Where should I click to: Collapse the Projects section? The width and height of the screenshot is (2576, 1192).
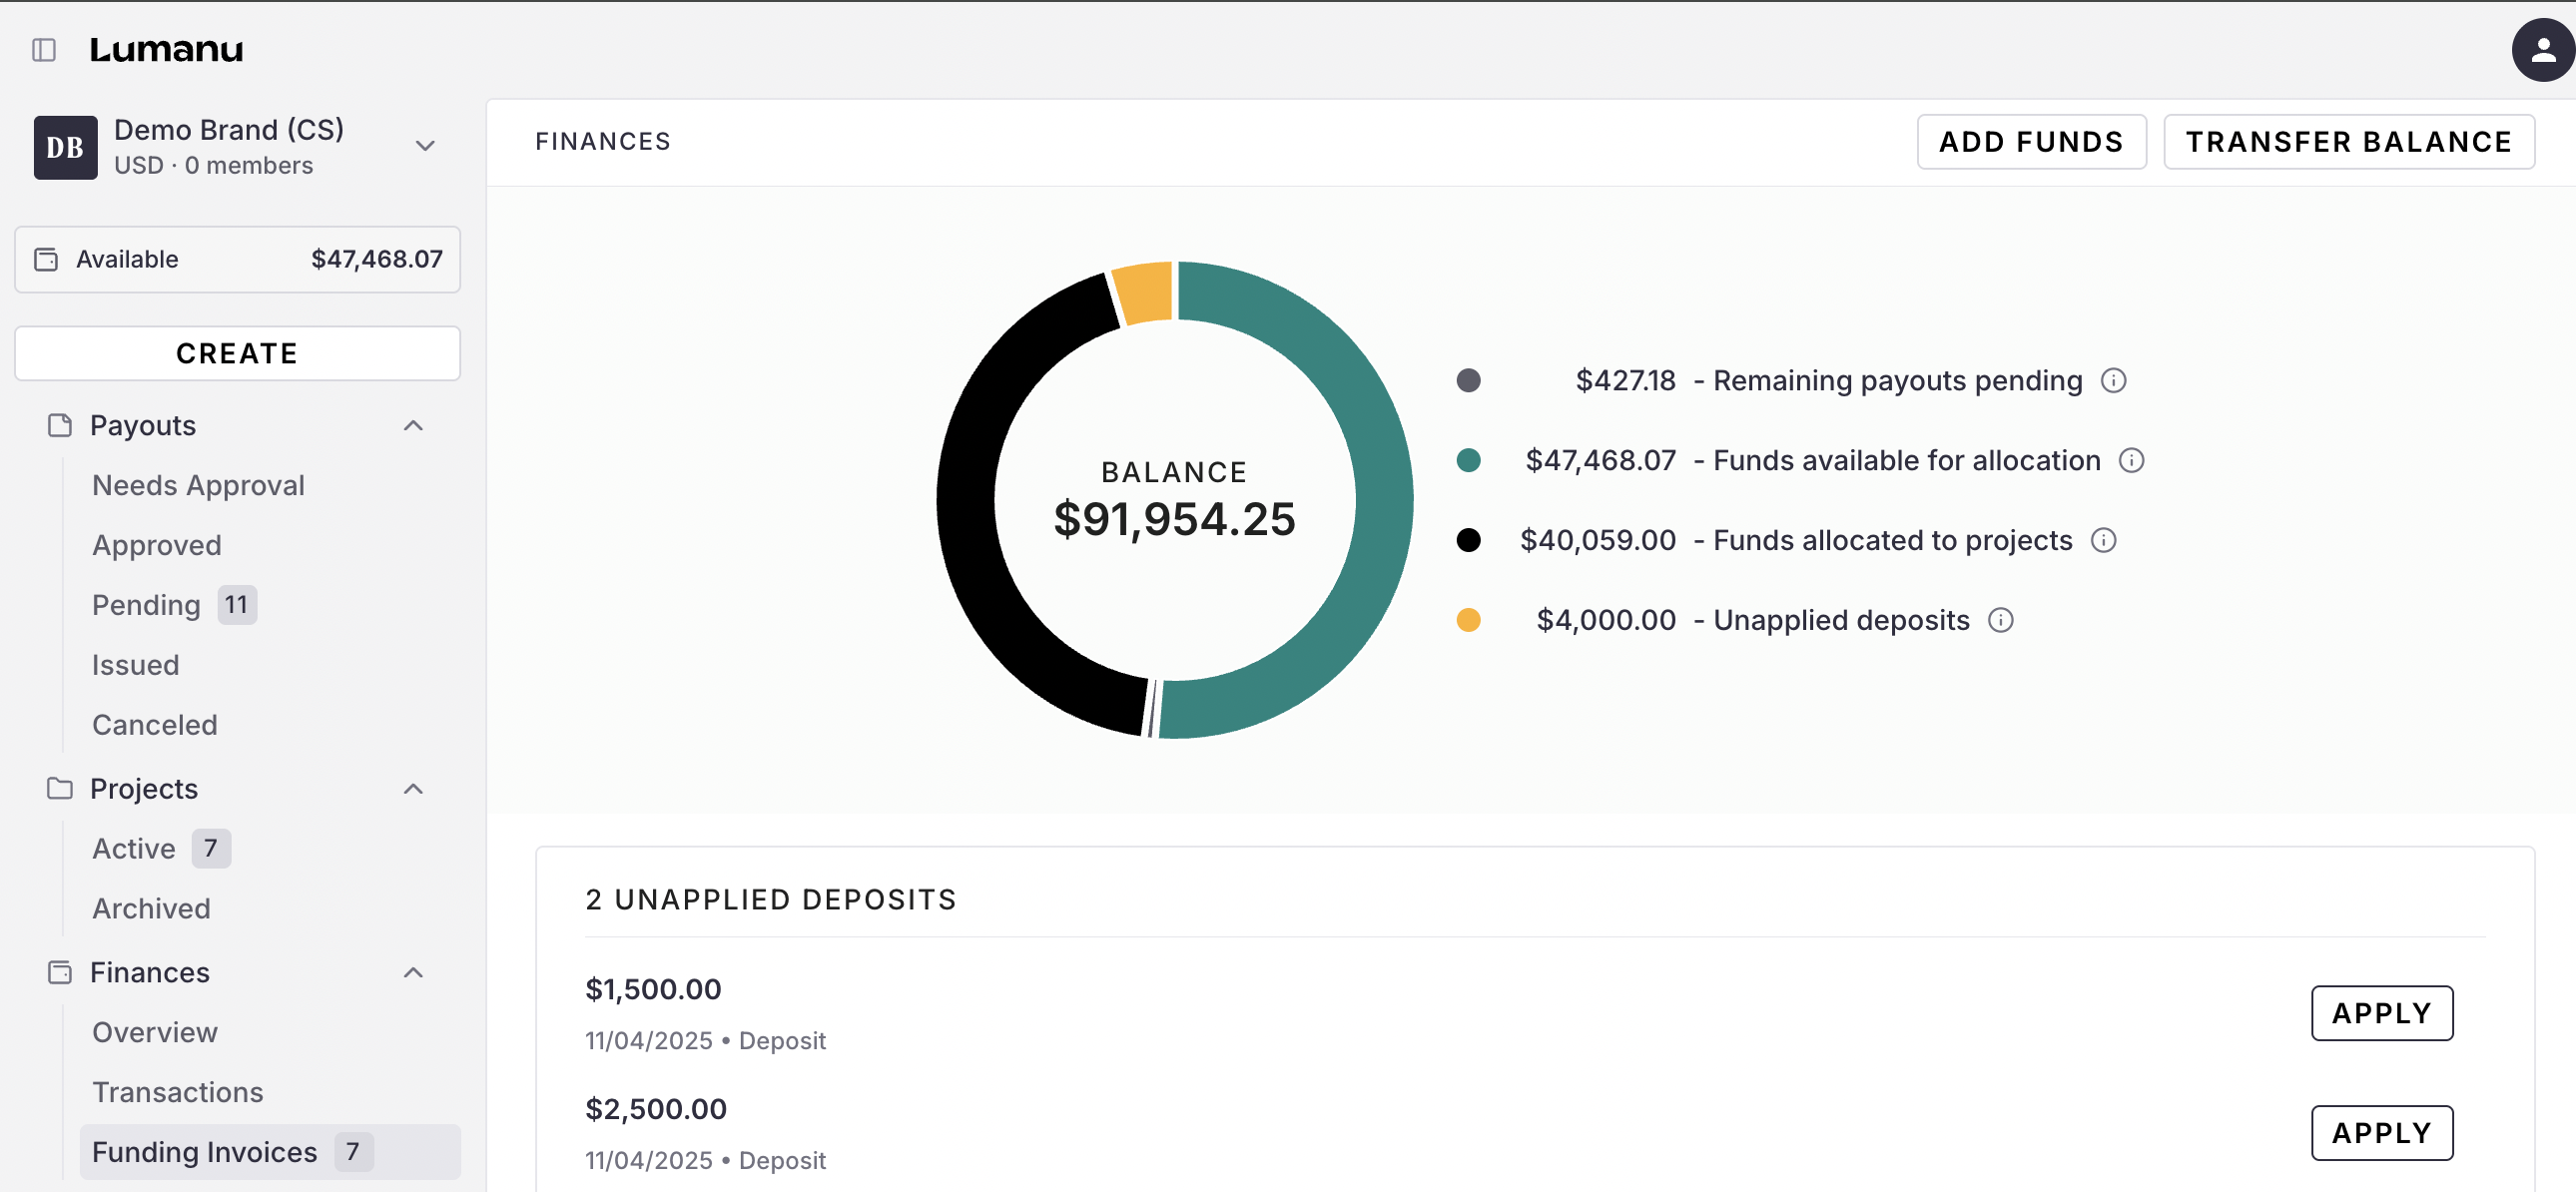(x=413, y=789)
